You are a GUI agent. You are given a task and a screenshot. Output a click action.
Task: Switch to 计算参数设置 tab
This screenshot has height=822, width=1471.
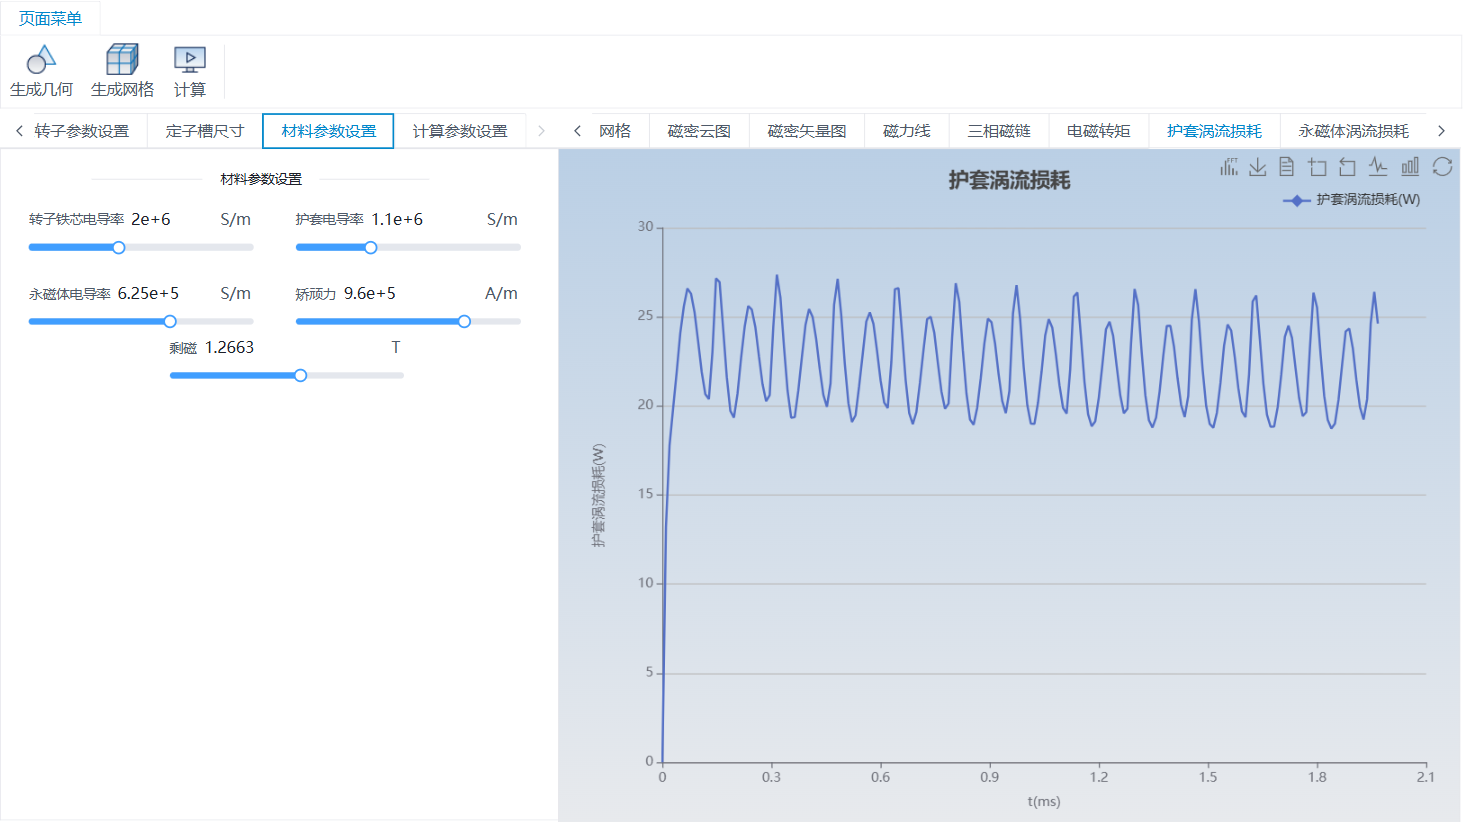click(x=460, y=131)
